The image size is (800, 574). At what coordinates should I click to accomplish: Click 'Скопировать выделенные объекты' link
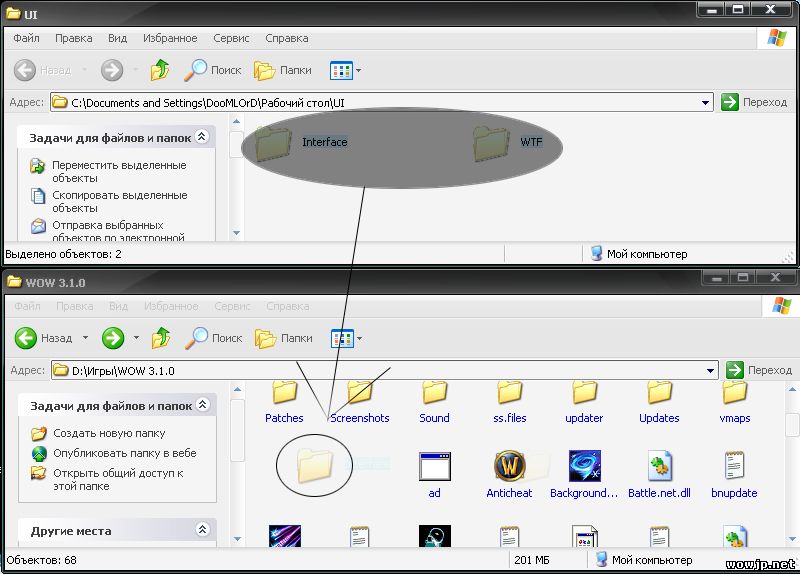(118, 201)
